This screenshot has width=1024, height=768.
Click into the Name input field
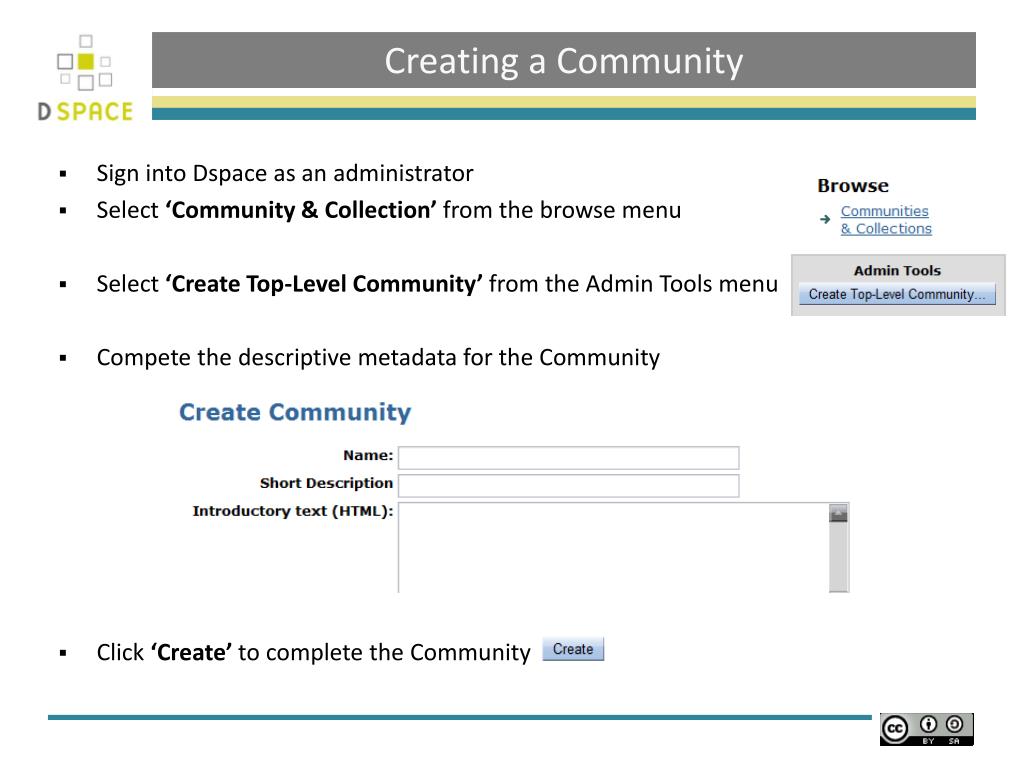[x=568, y=457]
